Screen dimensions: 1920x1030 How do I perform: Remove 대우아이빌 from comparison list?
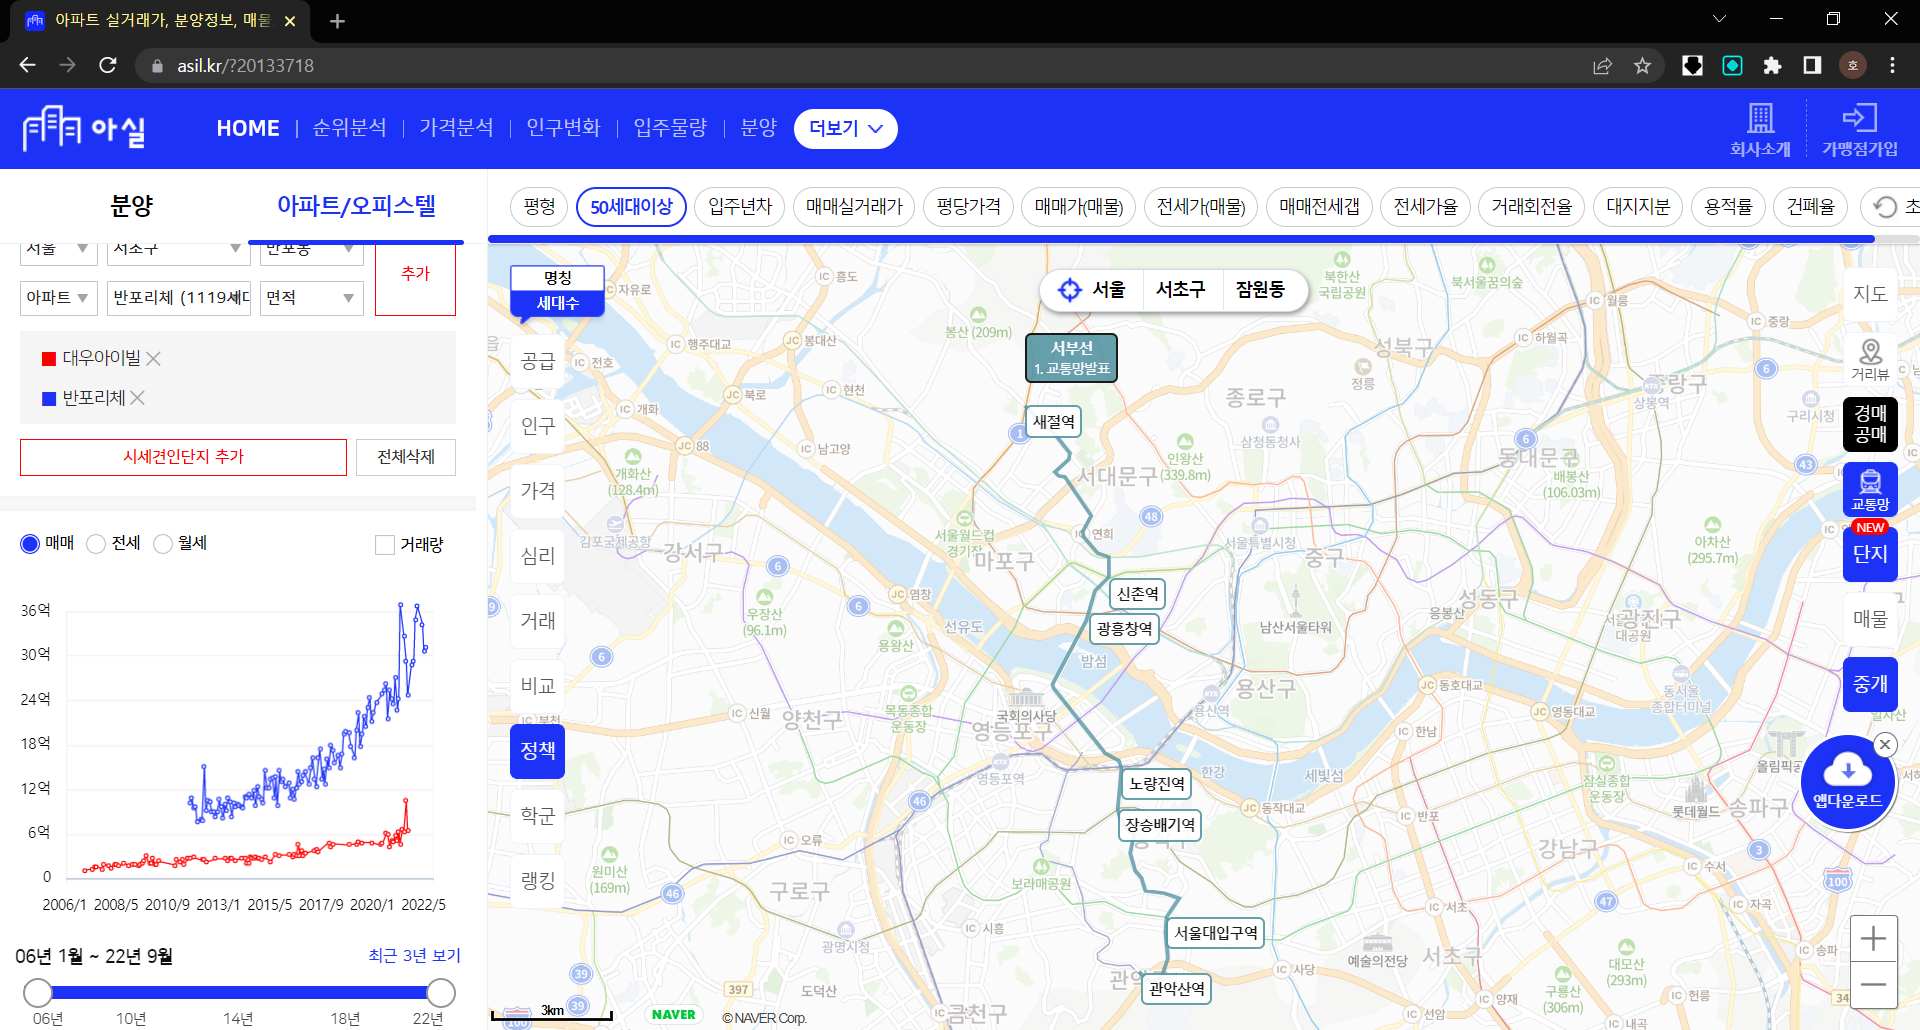(x=153, y=358)
